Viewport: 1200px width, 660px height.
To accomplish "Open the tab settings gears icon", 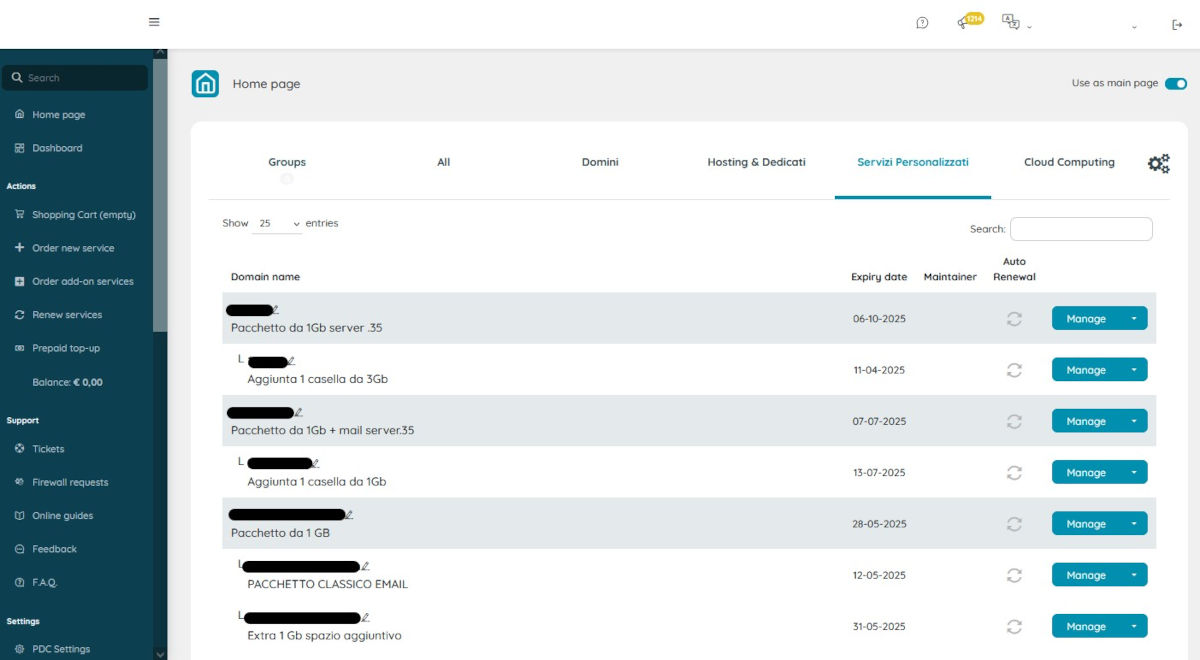I will click(1158, 164).
